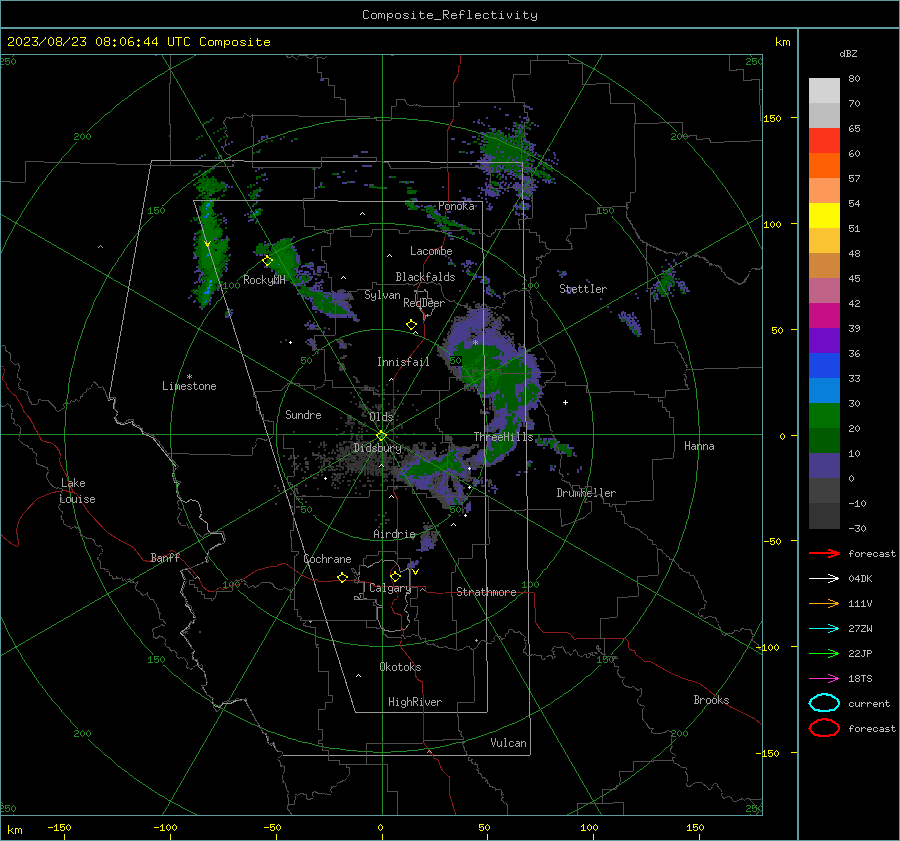
Task: Click the yellow diamond marker above Calgary label
Action: [x=395, y=576]
